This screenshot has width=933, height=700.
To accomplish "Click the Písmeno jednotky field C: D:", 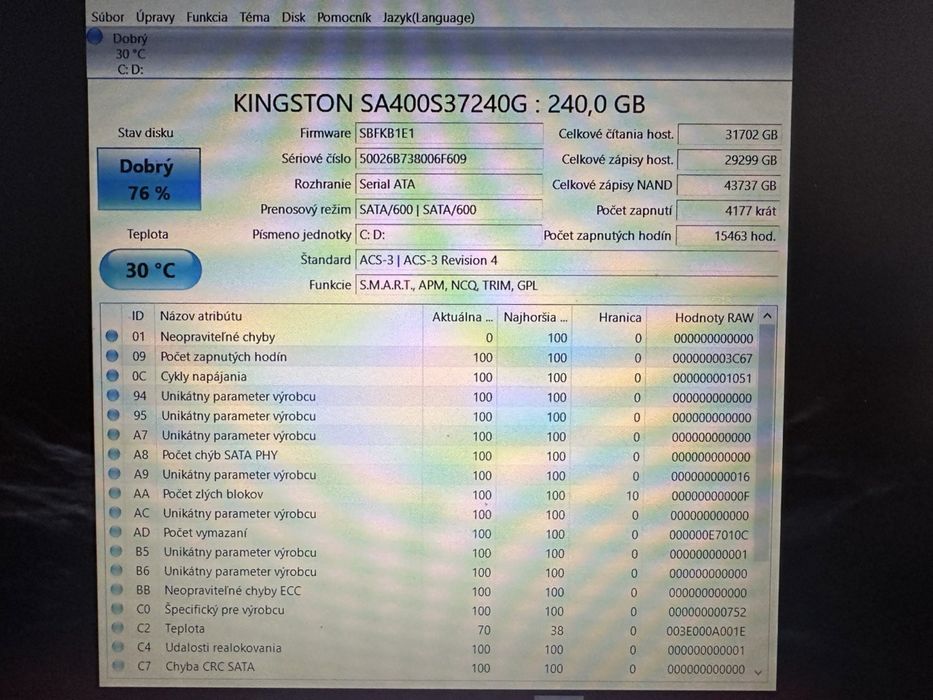I will pos(449,235).
